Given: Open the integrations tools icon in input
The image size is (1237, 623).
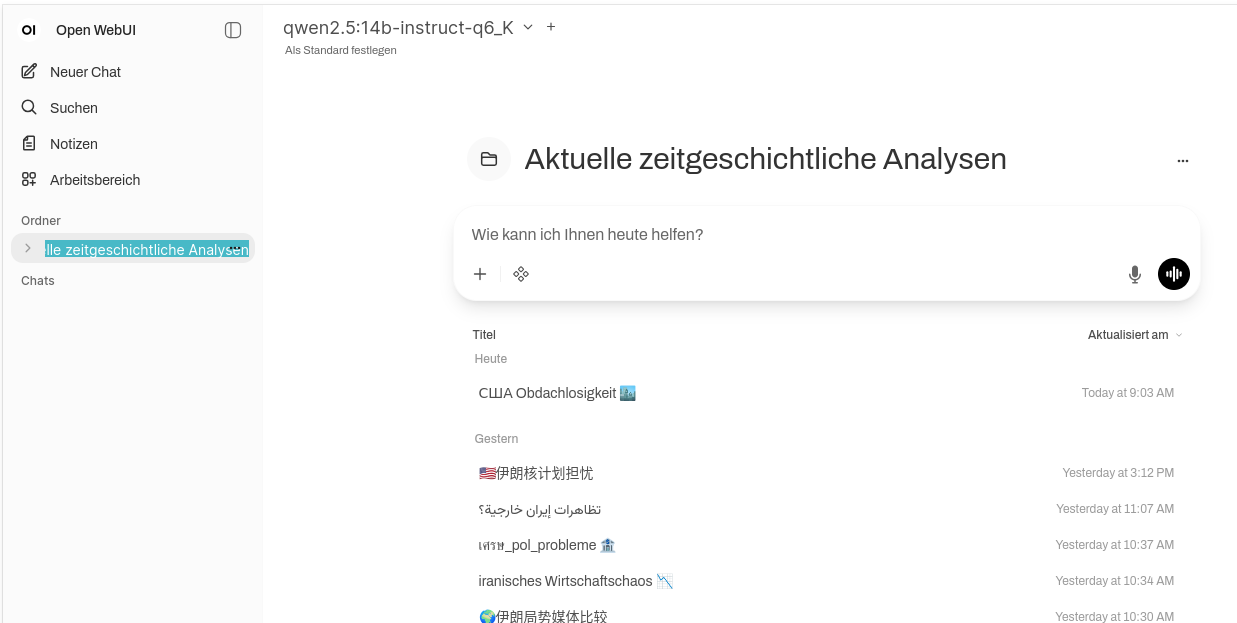Looking at the screenshot, I should (x=521, y=274).
